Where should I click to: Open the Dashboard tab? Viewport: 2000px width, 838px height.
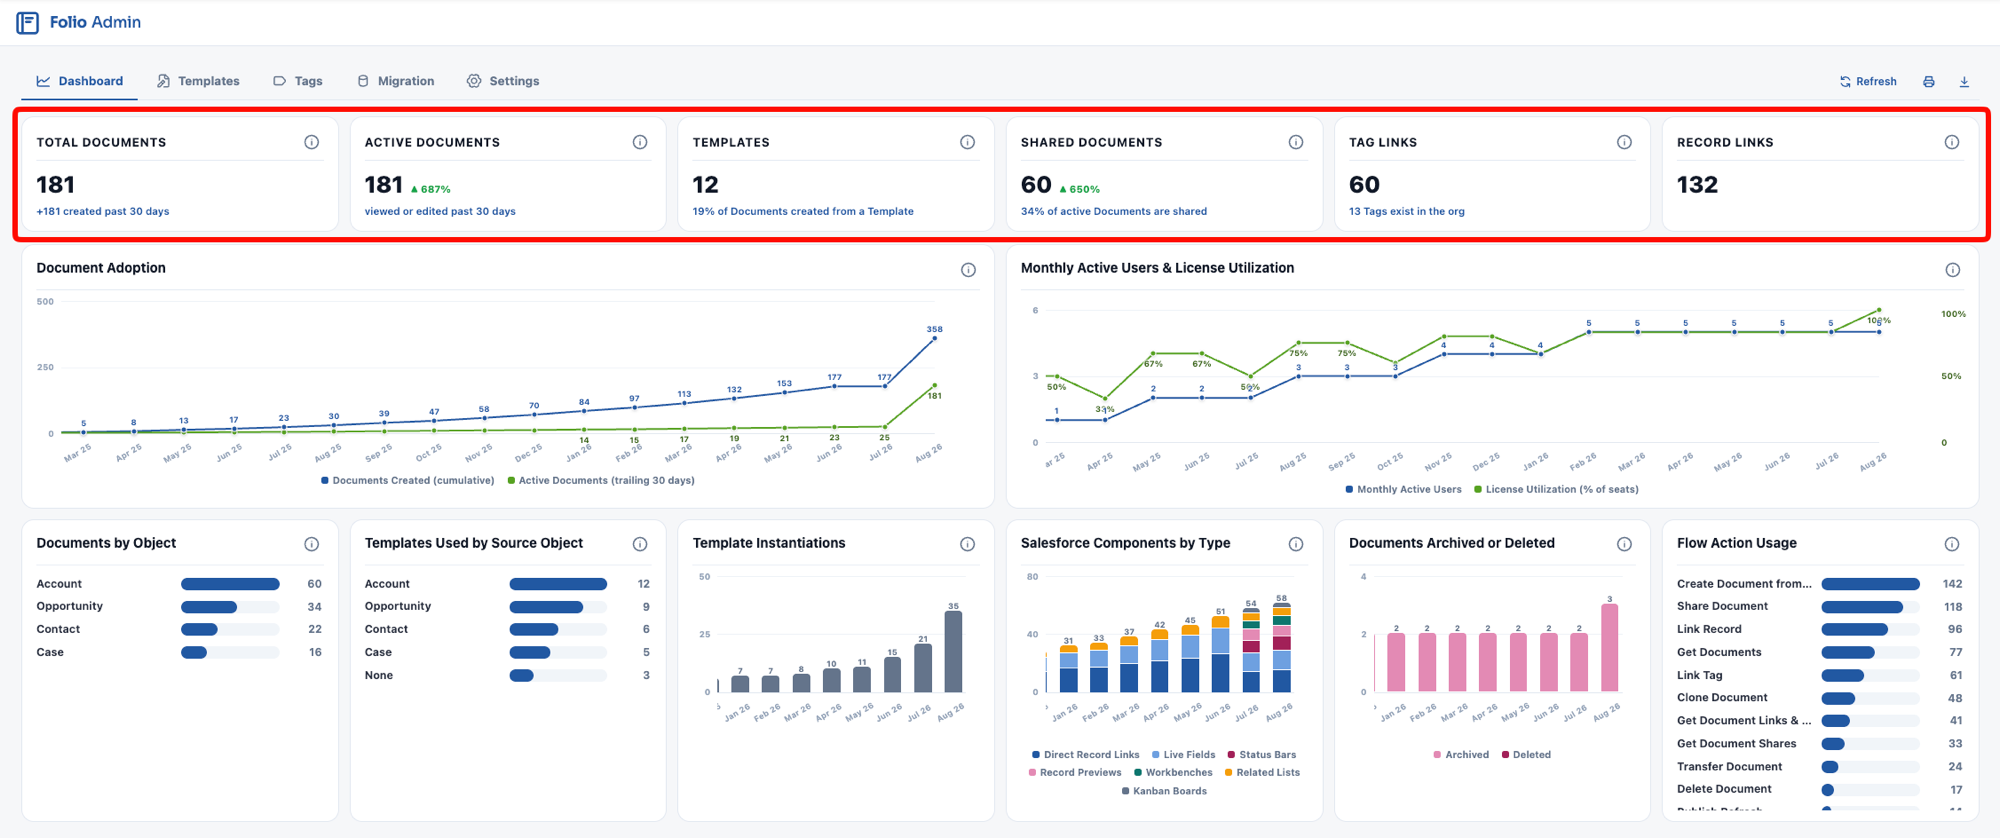[x=80, y=81]
